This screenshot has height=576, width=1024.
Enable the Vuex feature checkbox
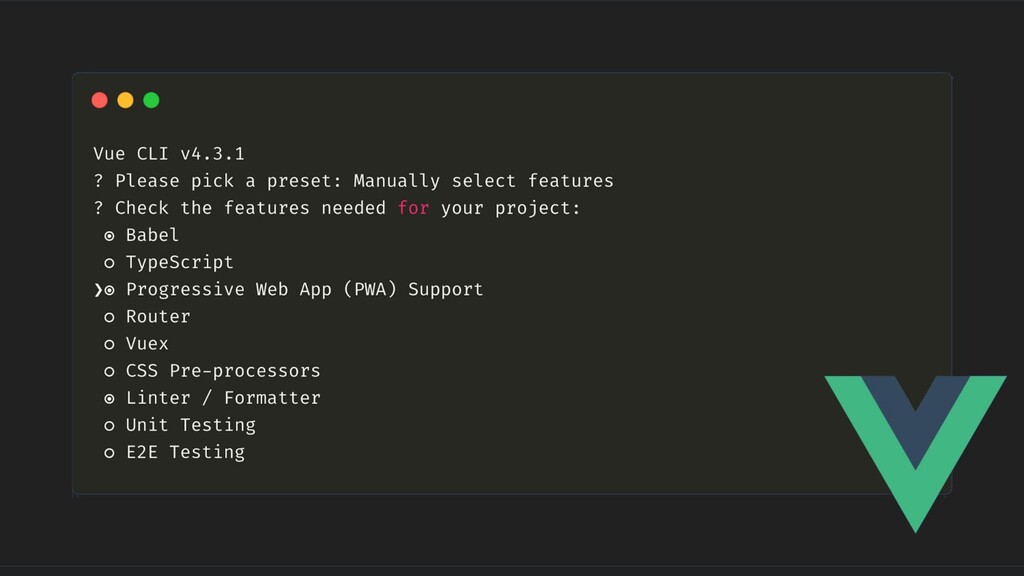(109, 344)
